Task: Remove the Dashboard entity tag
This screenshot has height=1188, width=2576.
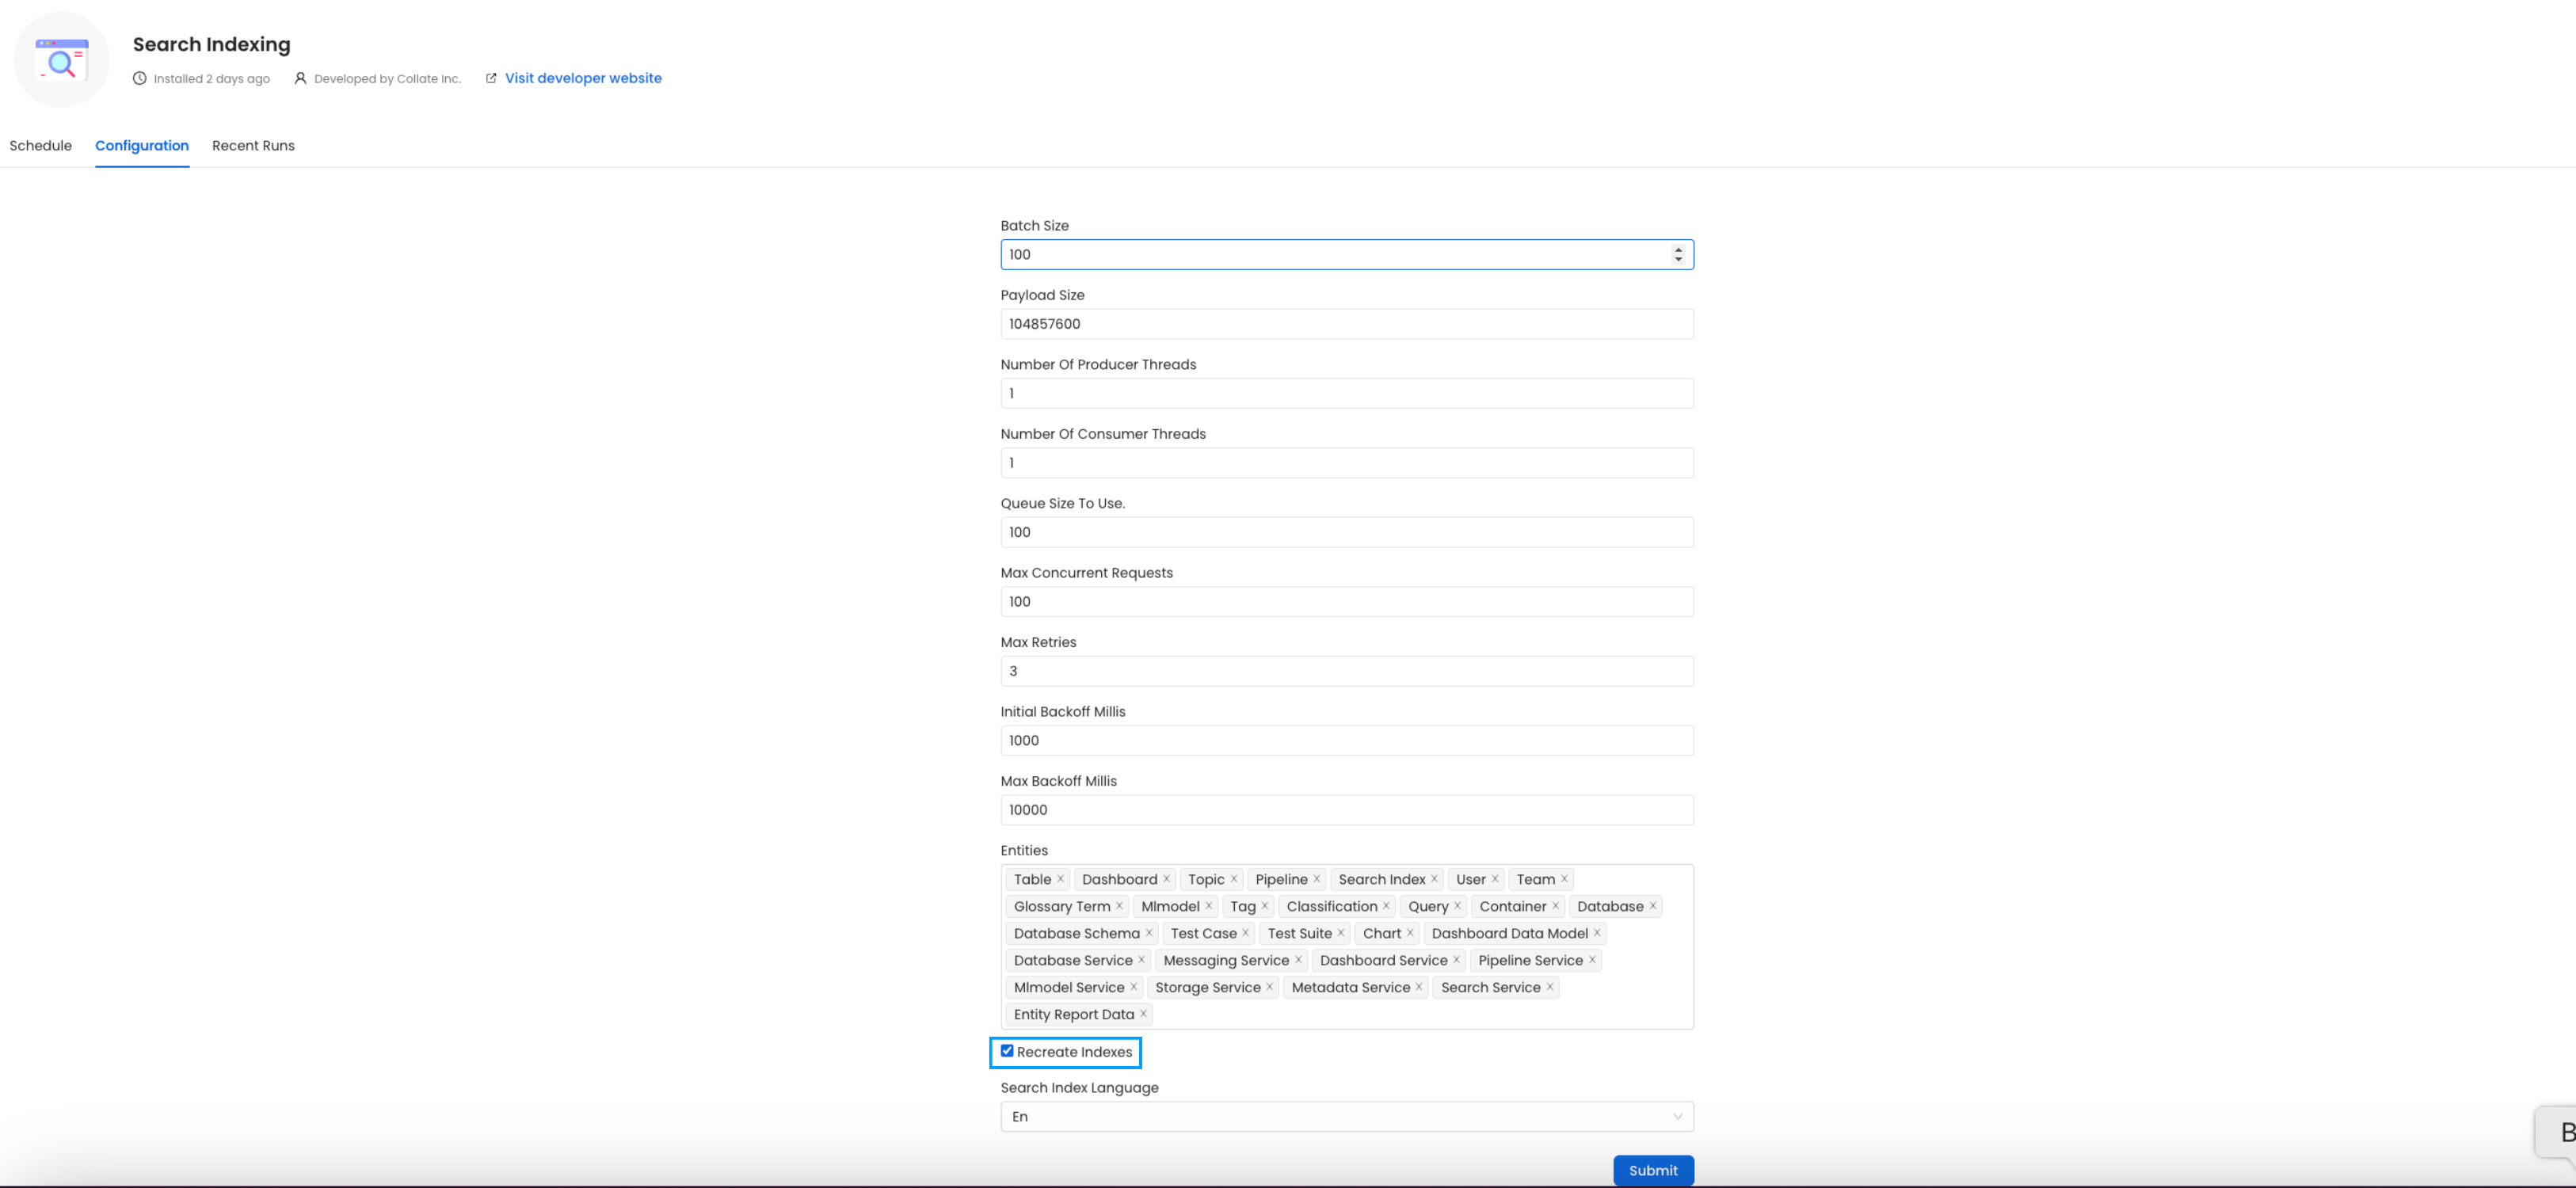Action: tap(1166, 879)
